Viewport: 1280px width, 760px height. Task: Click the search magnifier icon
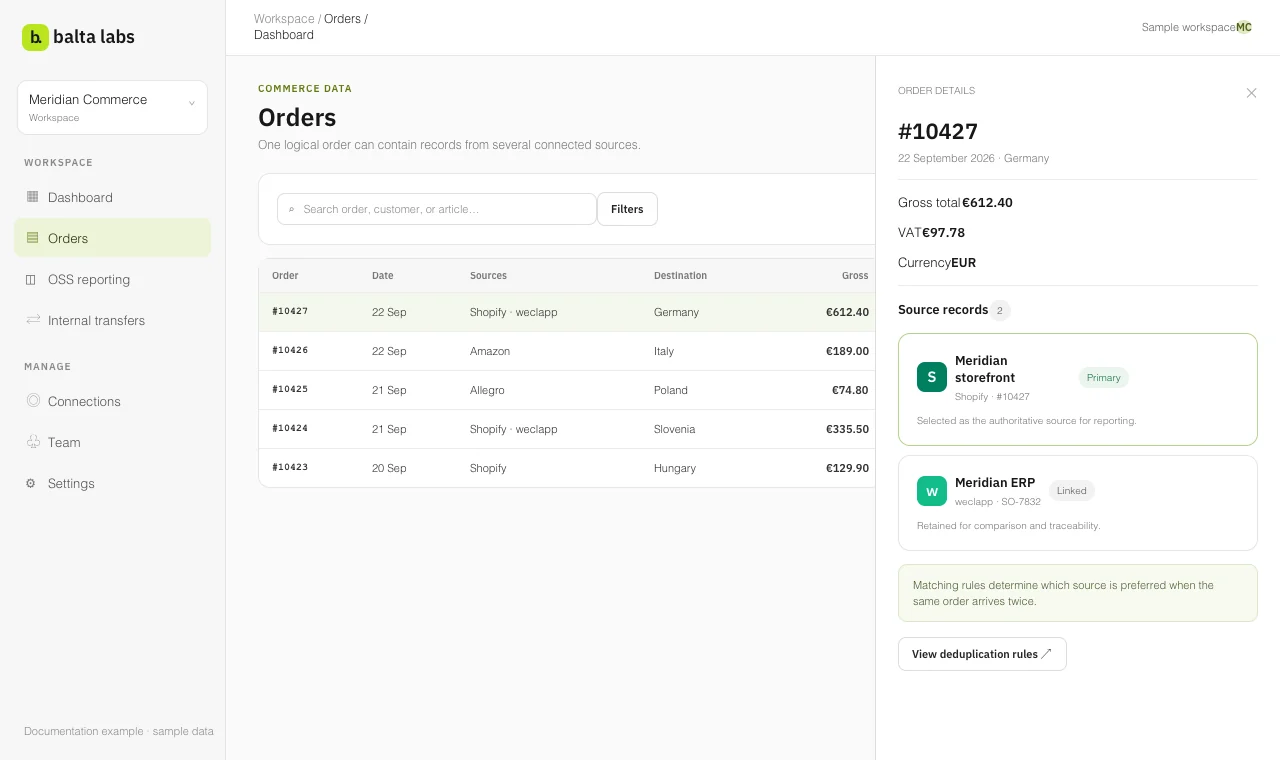coord(292,209)
